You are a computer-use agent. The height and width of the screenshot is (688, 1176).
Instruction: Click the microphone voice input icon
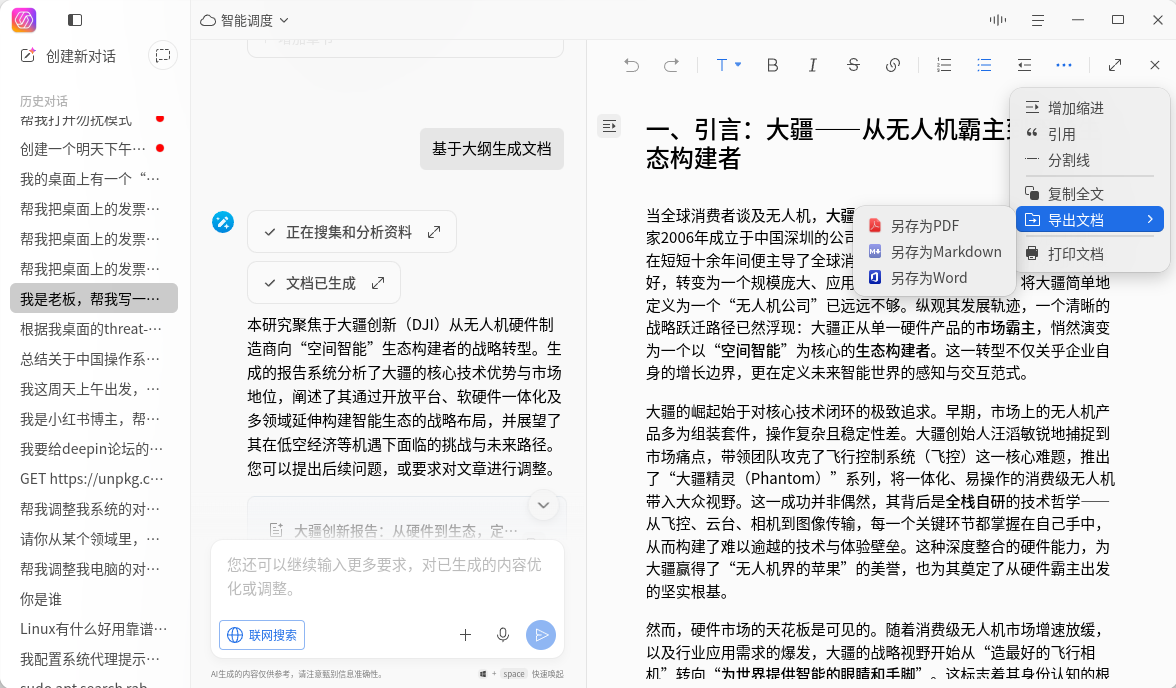502,635
